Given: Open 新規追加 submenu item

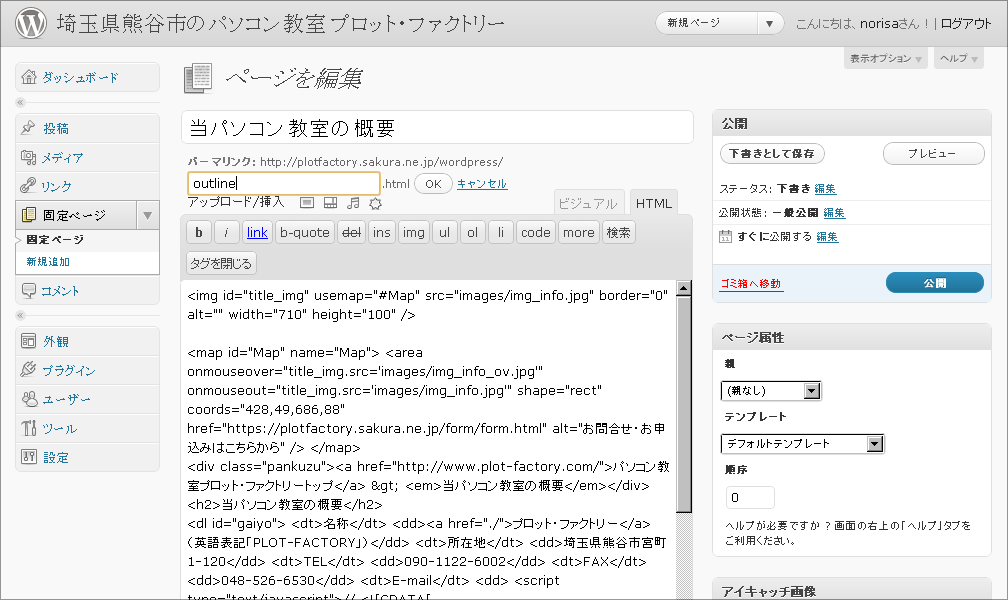Looking at the screenshot, I should tap(48, 262).
